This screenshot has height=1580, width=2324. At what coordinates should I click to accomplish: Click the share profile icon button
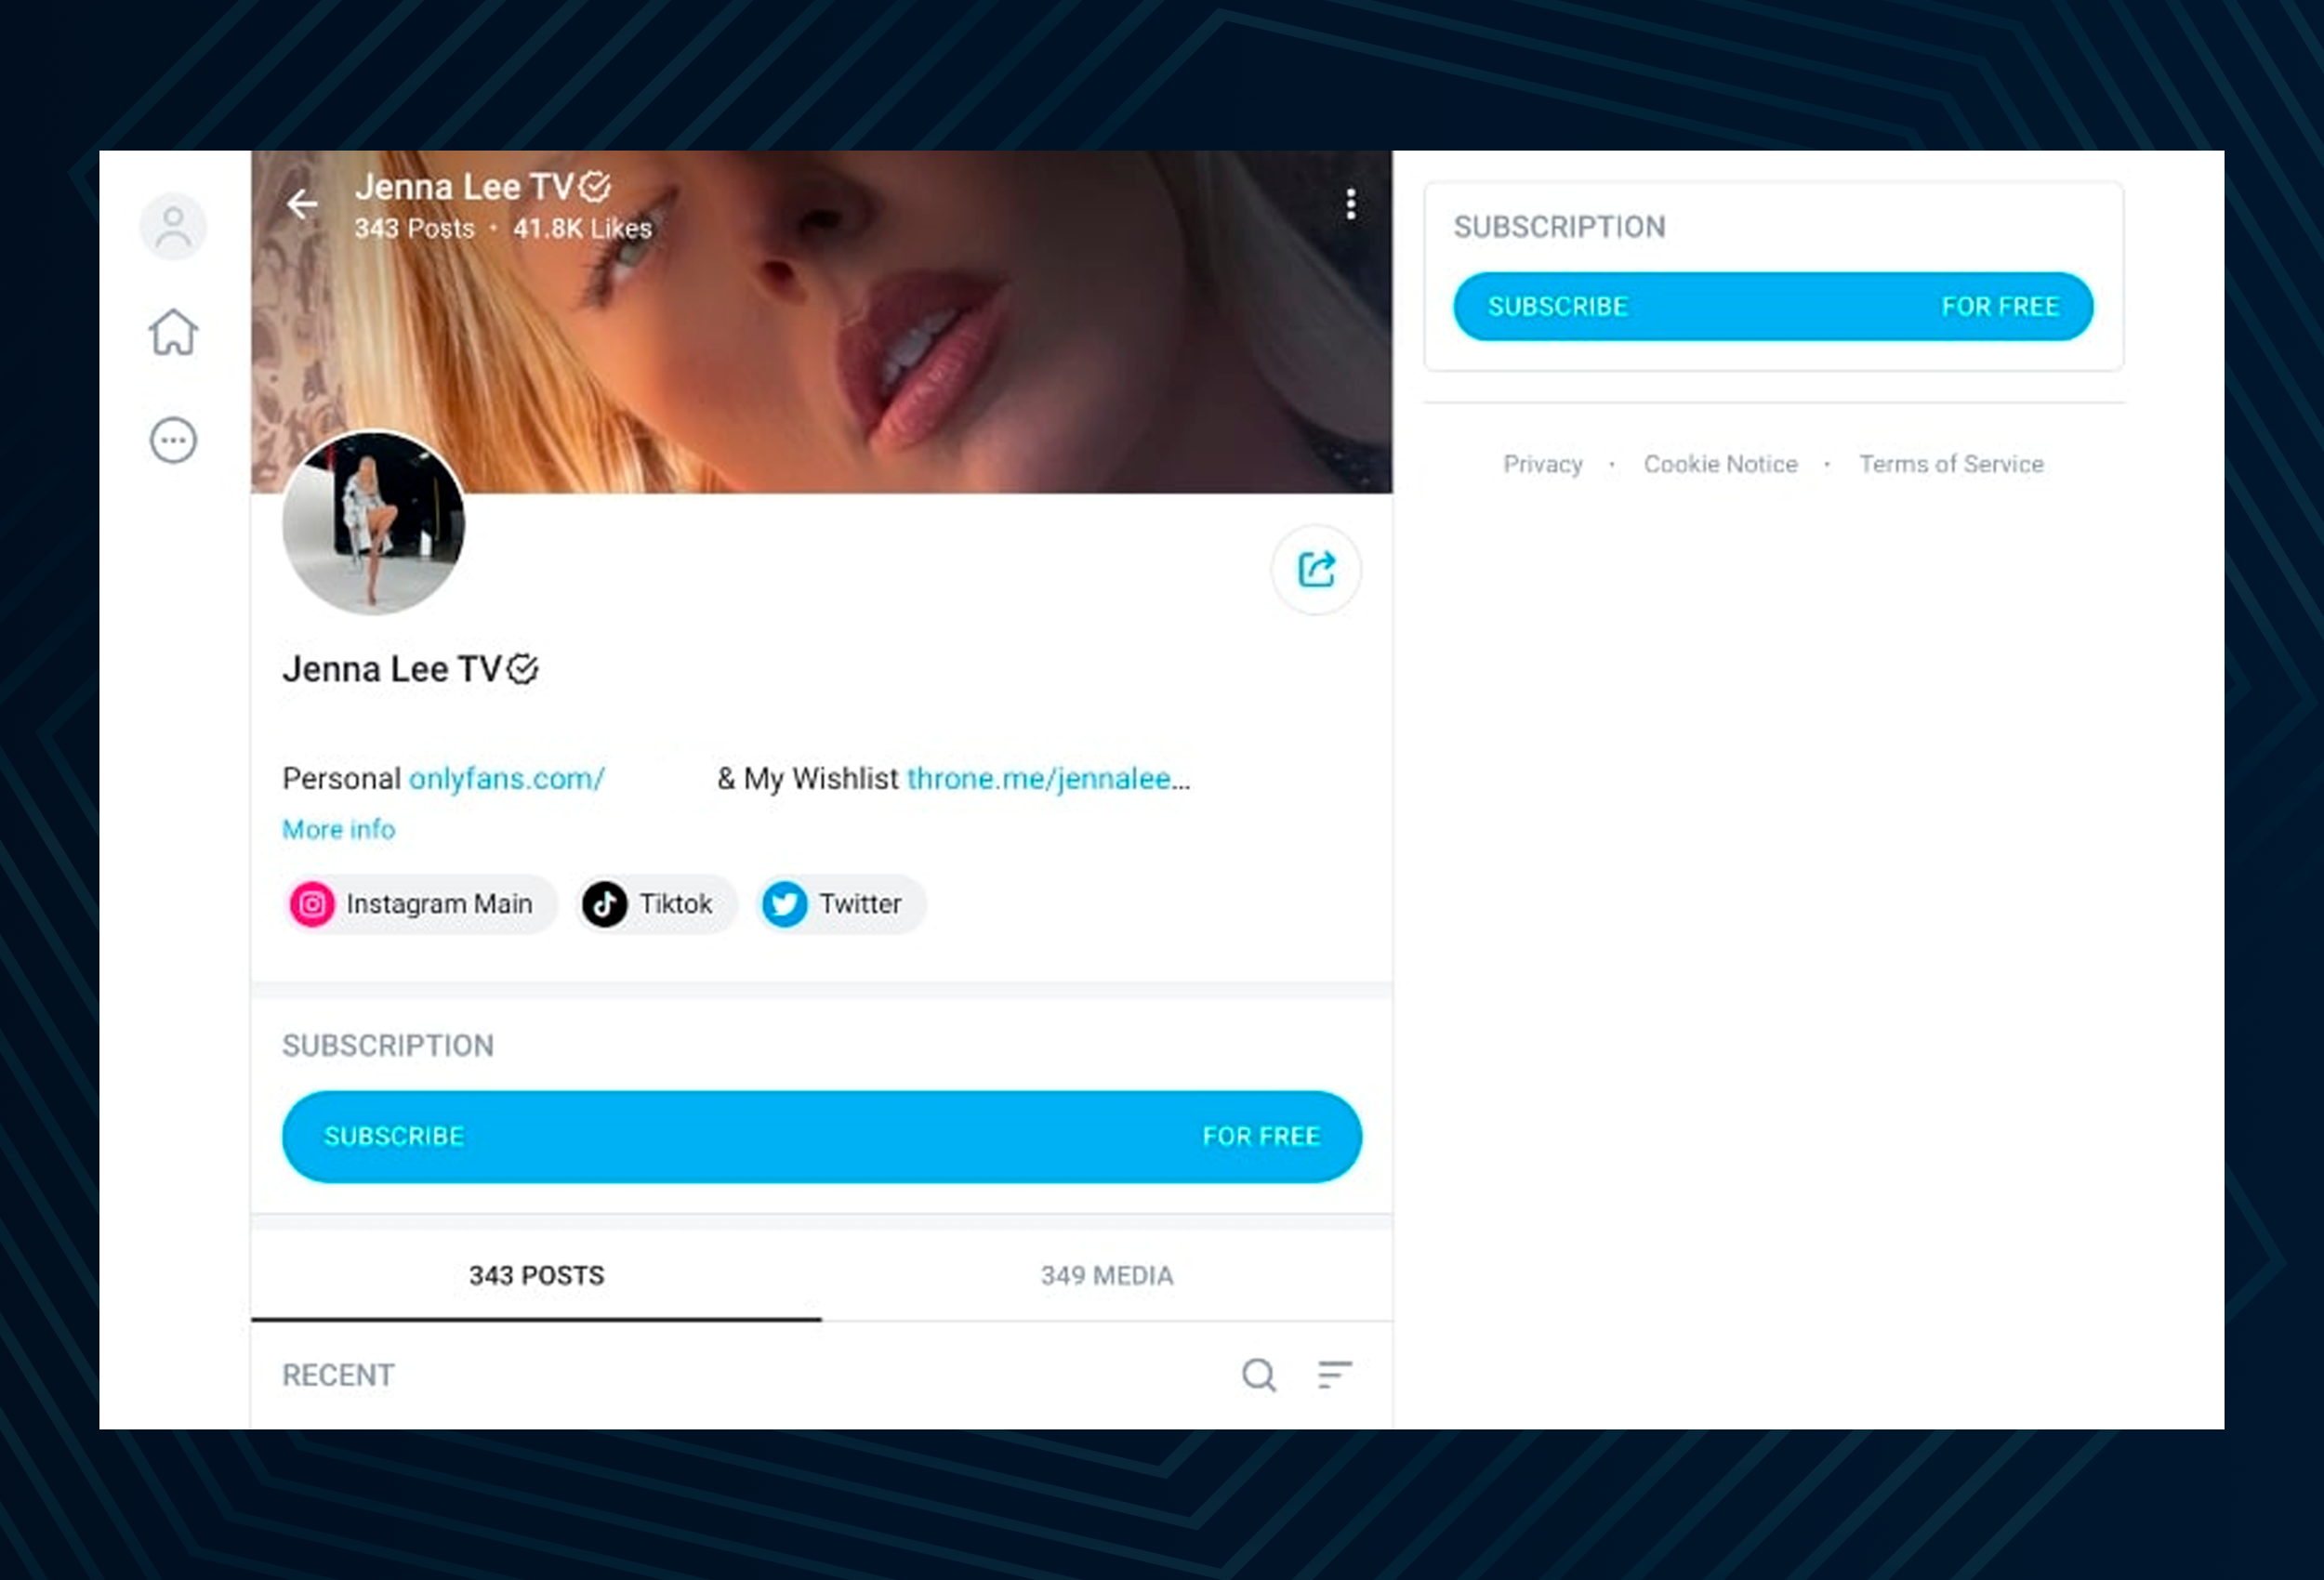(1316, 570)
